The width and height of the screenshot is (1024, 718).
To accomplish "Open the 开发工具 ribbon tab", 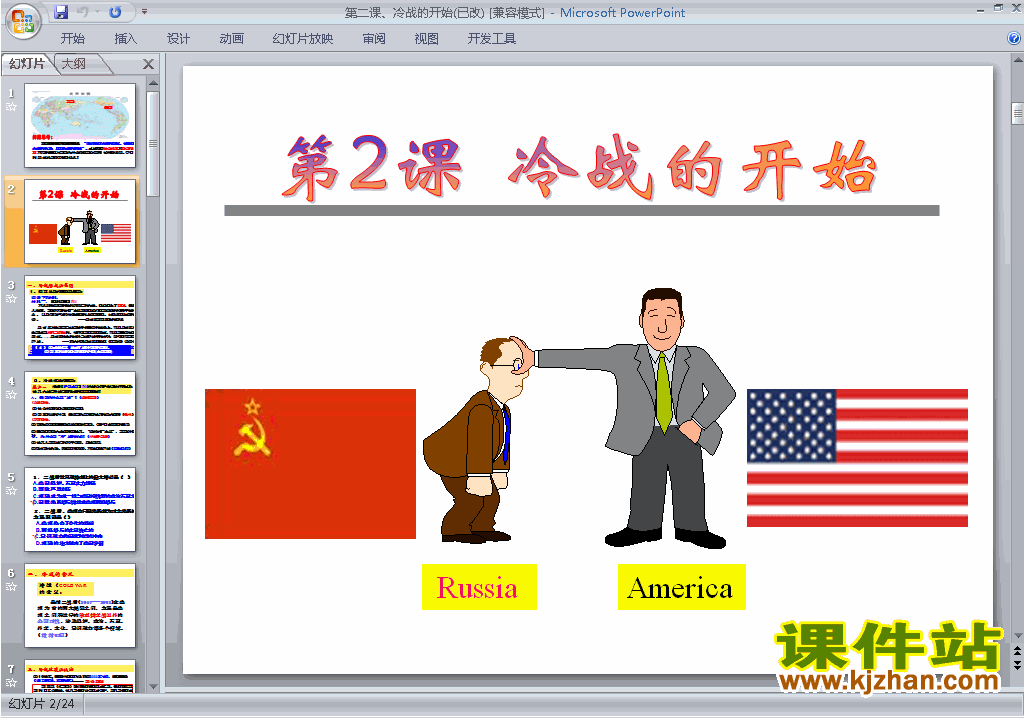I will click(492, 39).
